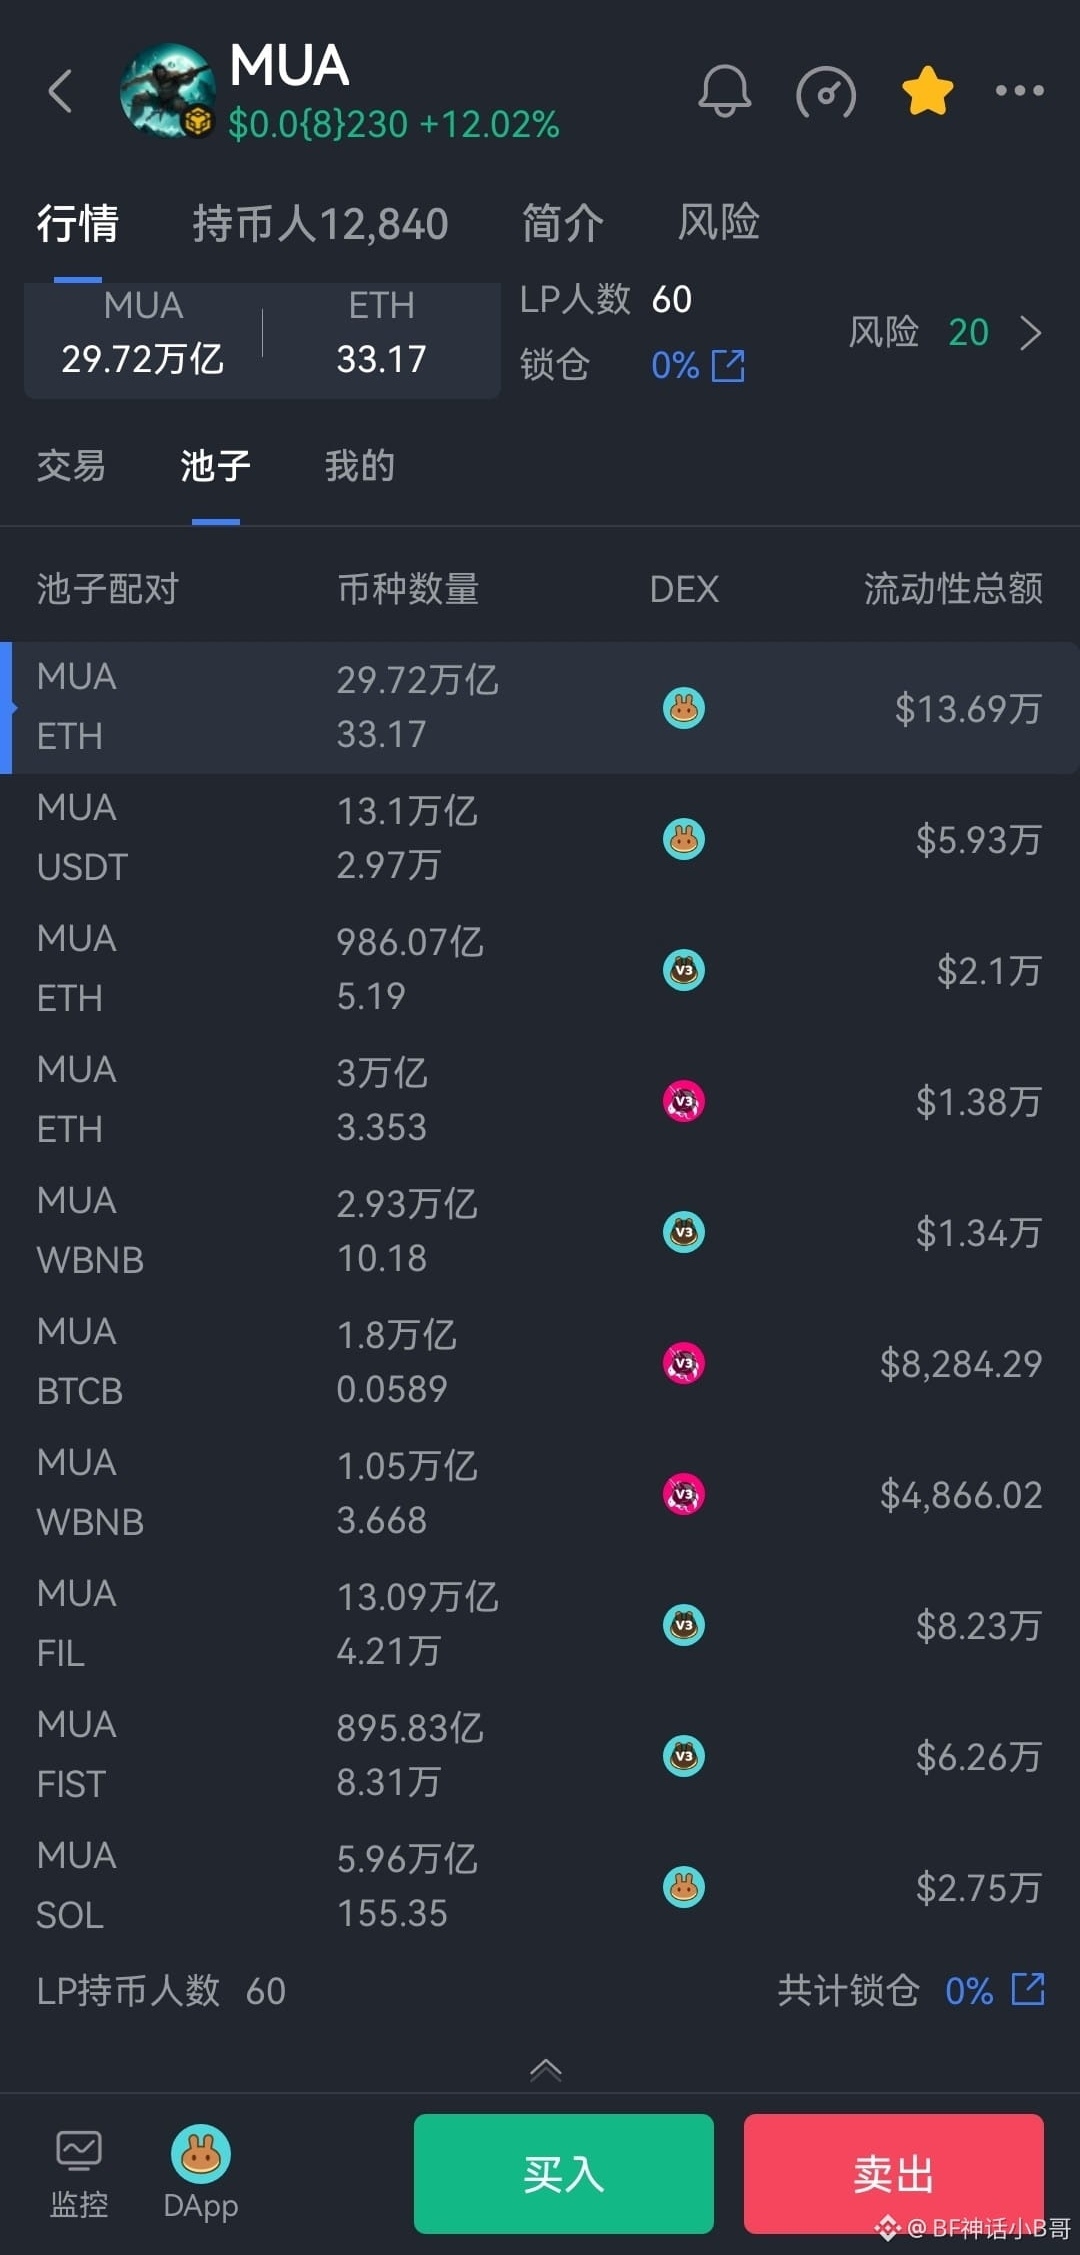The height and width of the screenshot is (2255, 1080).
Task: Open the 风险 risk tab
Action: click(x=718, y=223)
